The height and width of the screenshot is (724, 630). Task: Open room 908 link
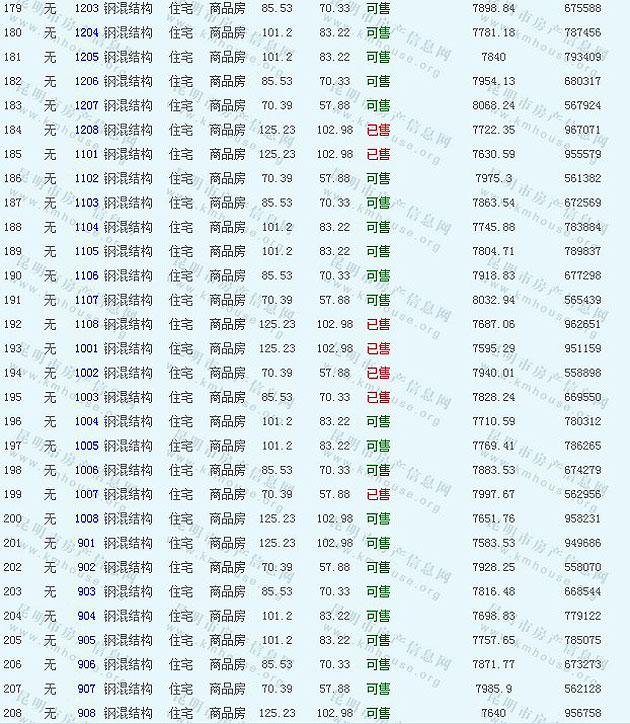click(x=87, y=713)
